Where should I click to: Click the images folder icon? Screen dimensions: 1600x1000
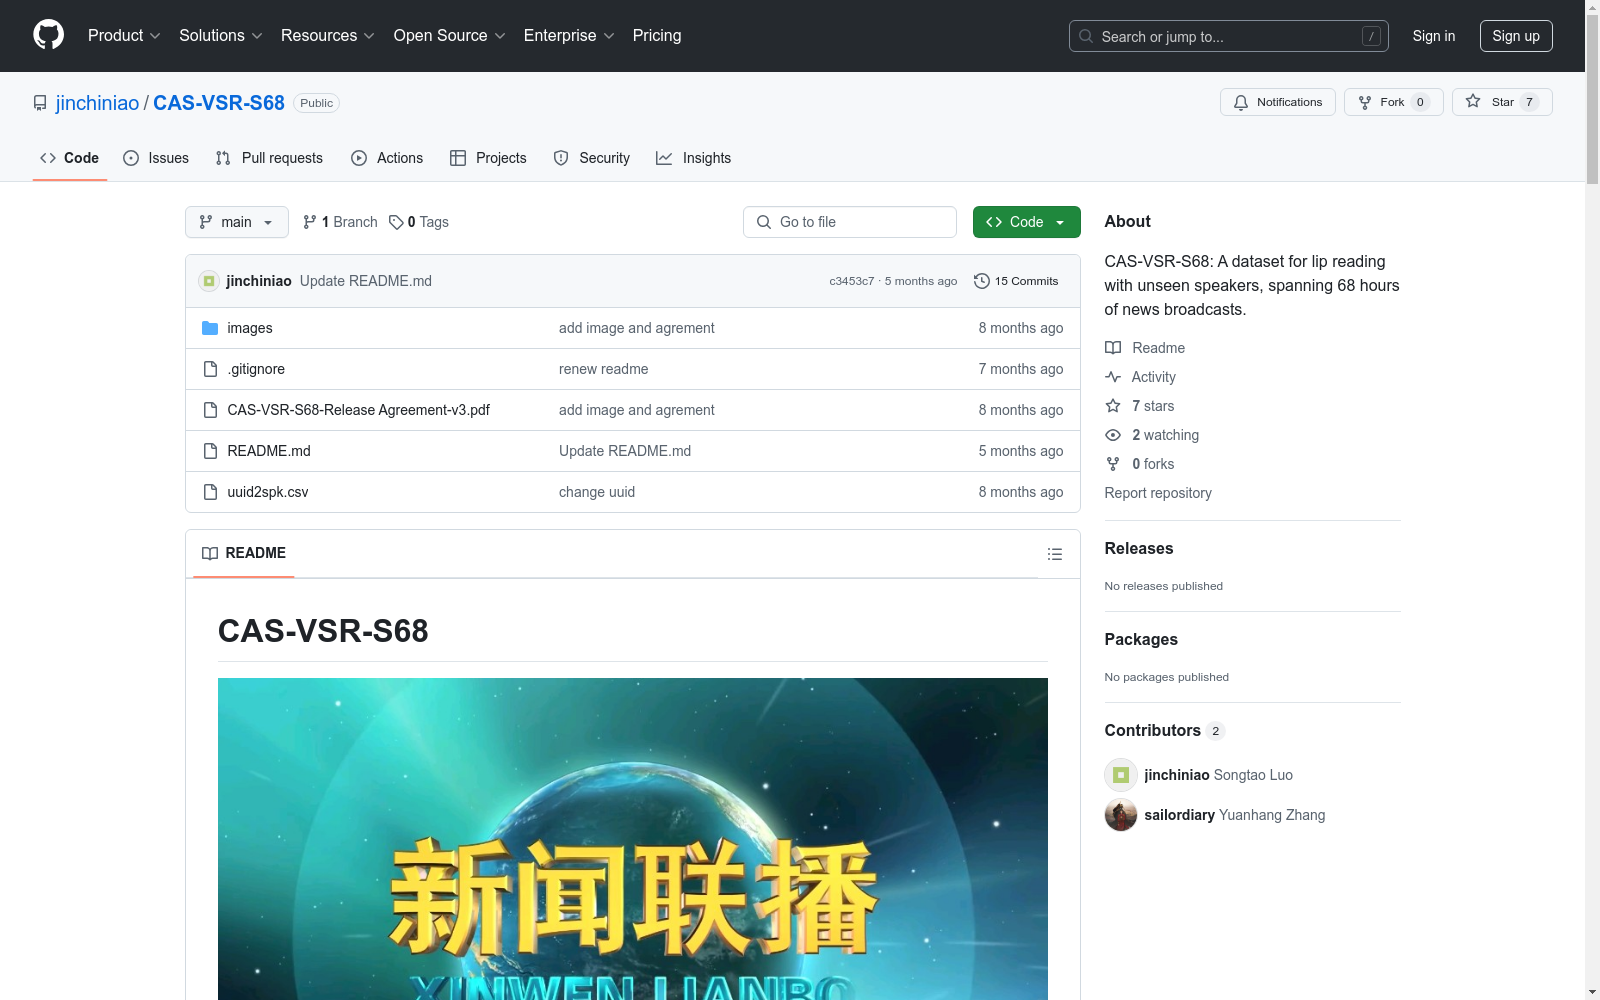click(x=210, y=328)
